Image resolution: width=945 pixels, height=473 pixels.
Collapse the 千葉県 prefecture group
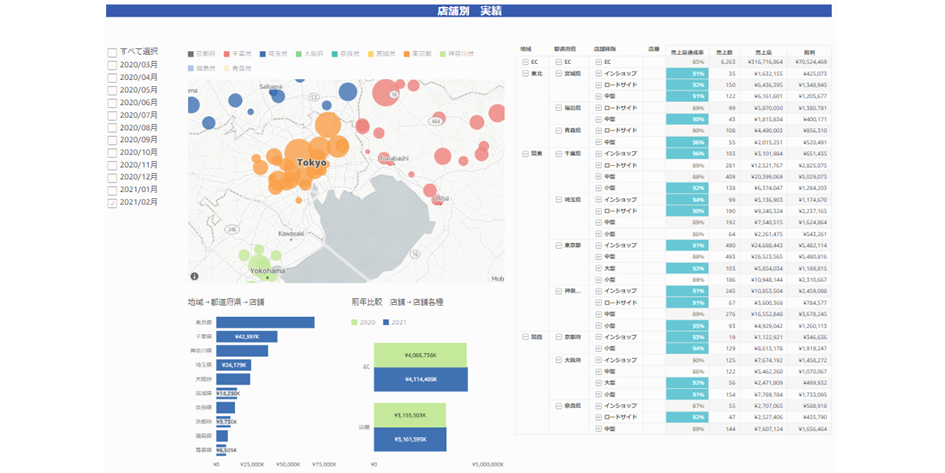pos(559,154)
